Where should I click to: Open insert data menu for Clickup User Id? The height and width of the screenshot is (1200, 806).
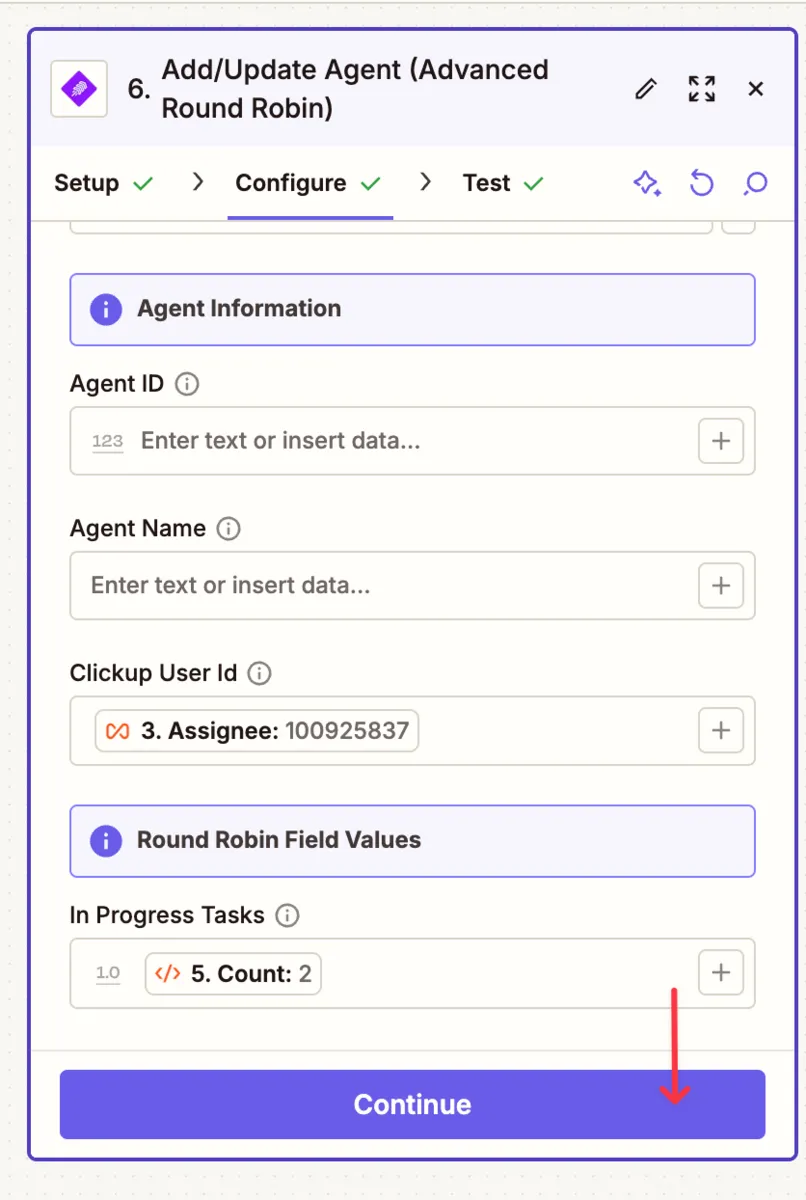[720, 730]
